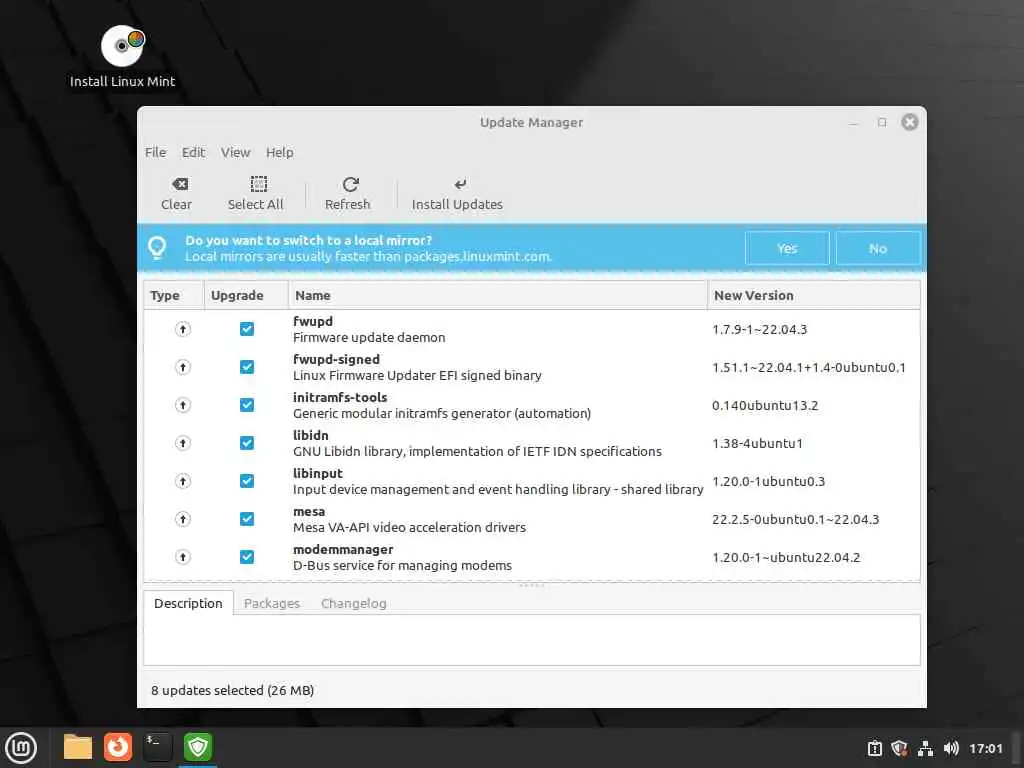Click the update type arrow icon for libinput
The width and height of the screenshot is (1024, 768).
pyautogui.click(x=183, y=481)
